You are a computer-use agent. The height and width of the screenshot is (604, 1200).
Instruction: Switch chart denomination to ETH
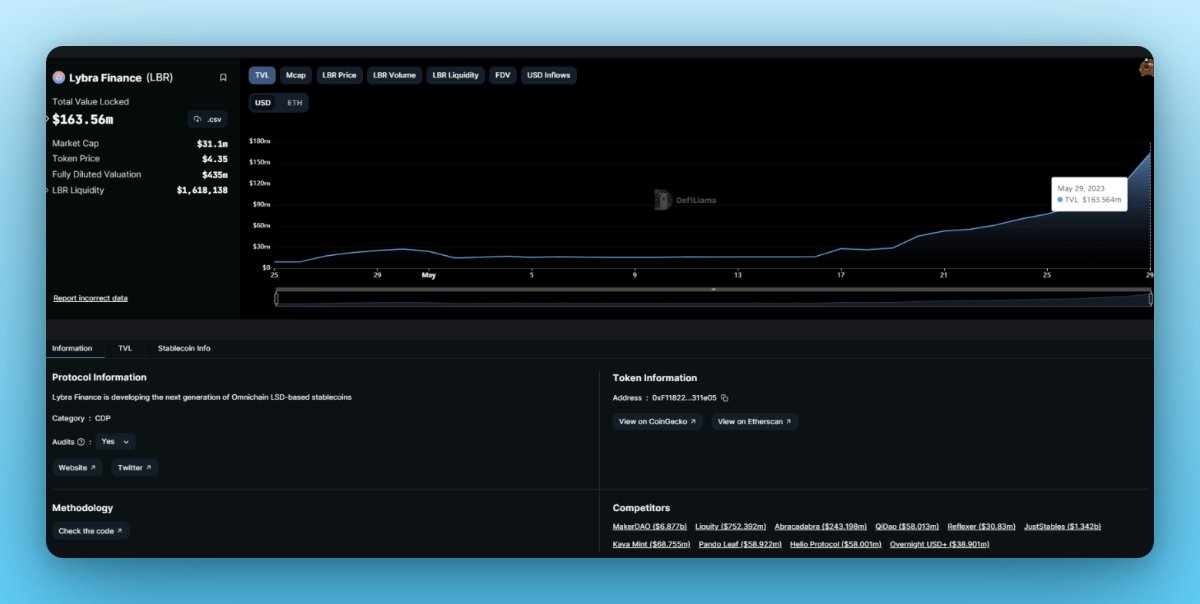[x=294, y=103]
